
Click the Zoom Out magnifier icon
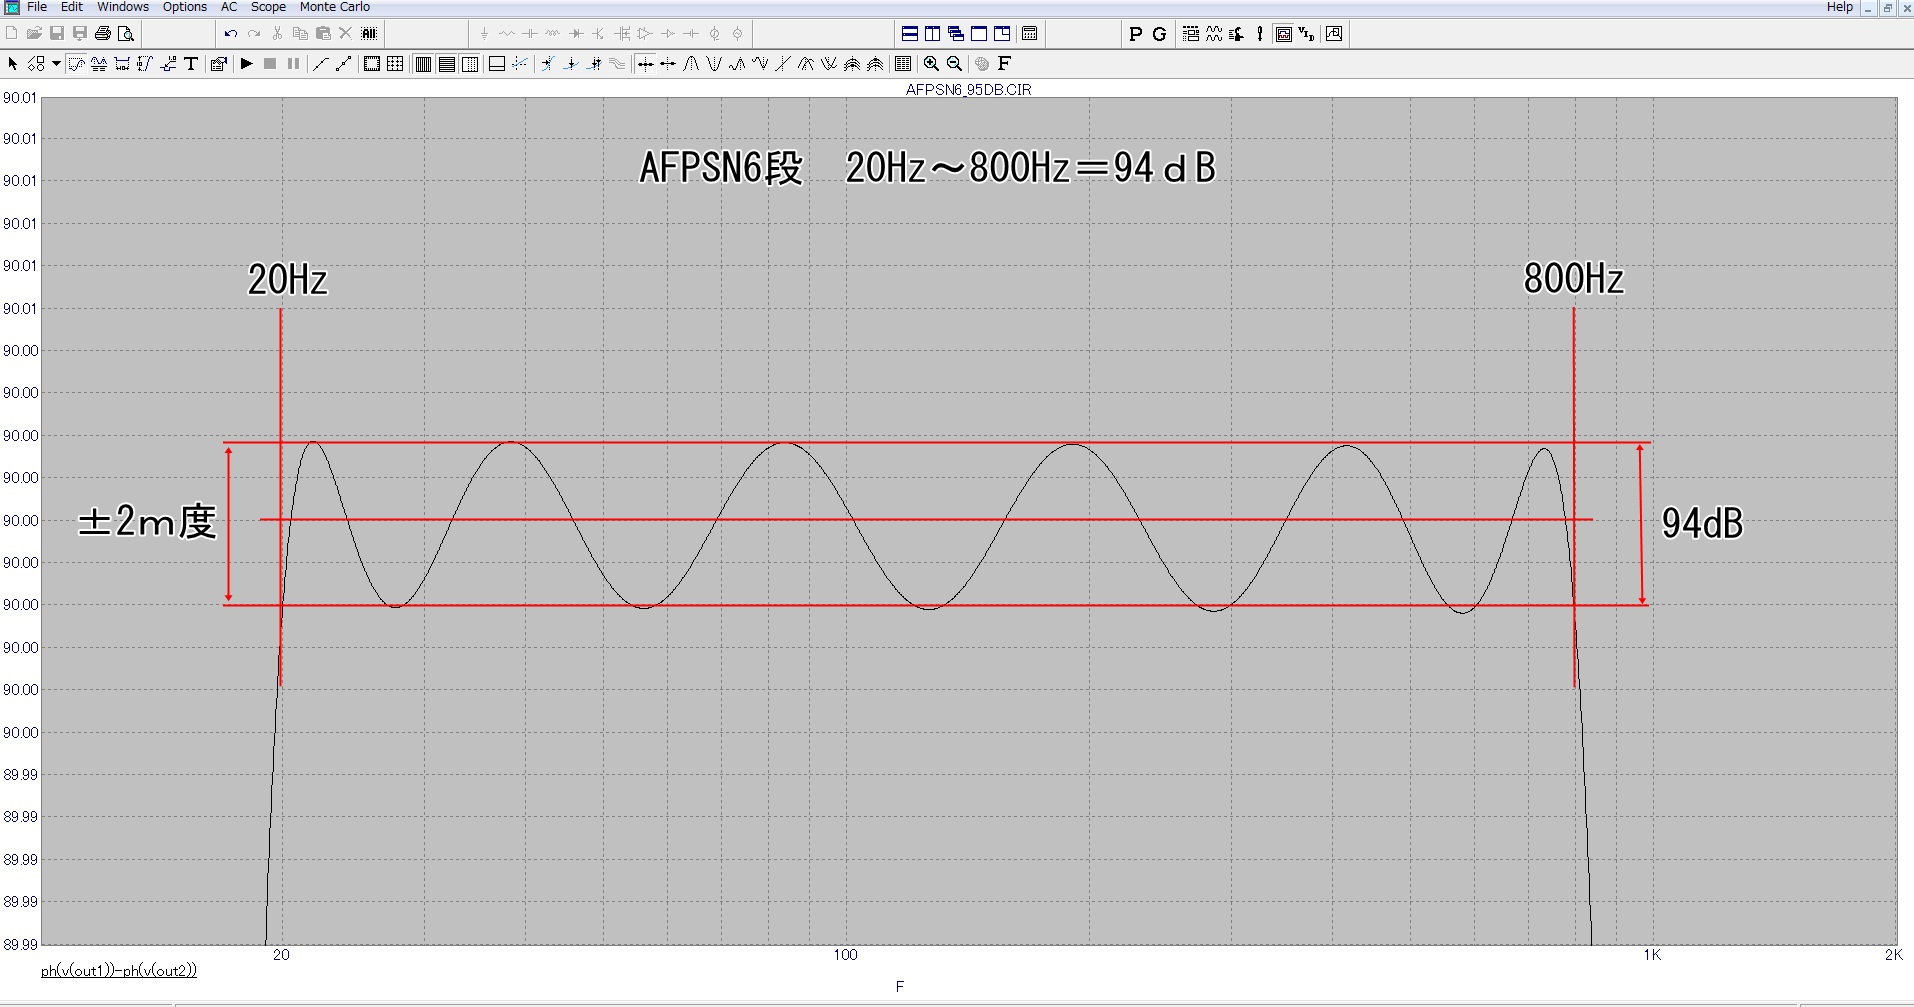point(954,64)
